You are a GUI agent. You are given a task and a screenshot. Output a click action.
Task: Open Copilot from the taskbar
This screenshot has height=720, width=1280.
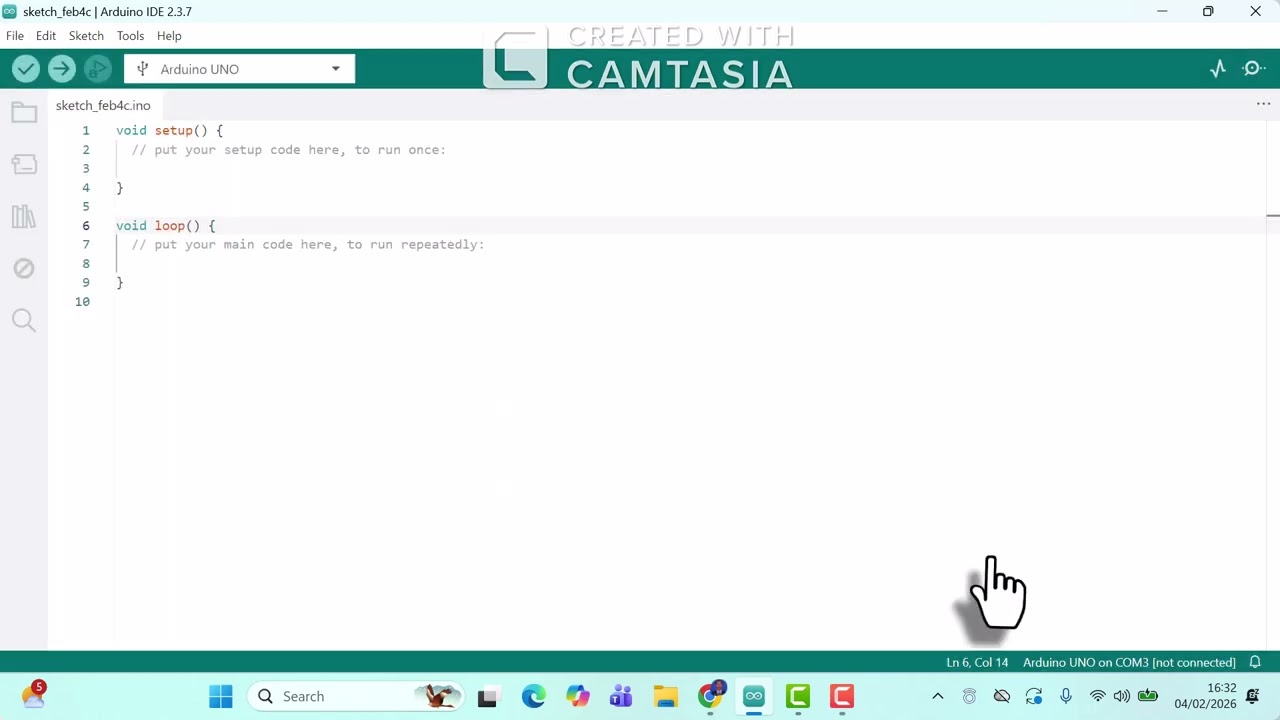click(x=577, y=696)
